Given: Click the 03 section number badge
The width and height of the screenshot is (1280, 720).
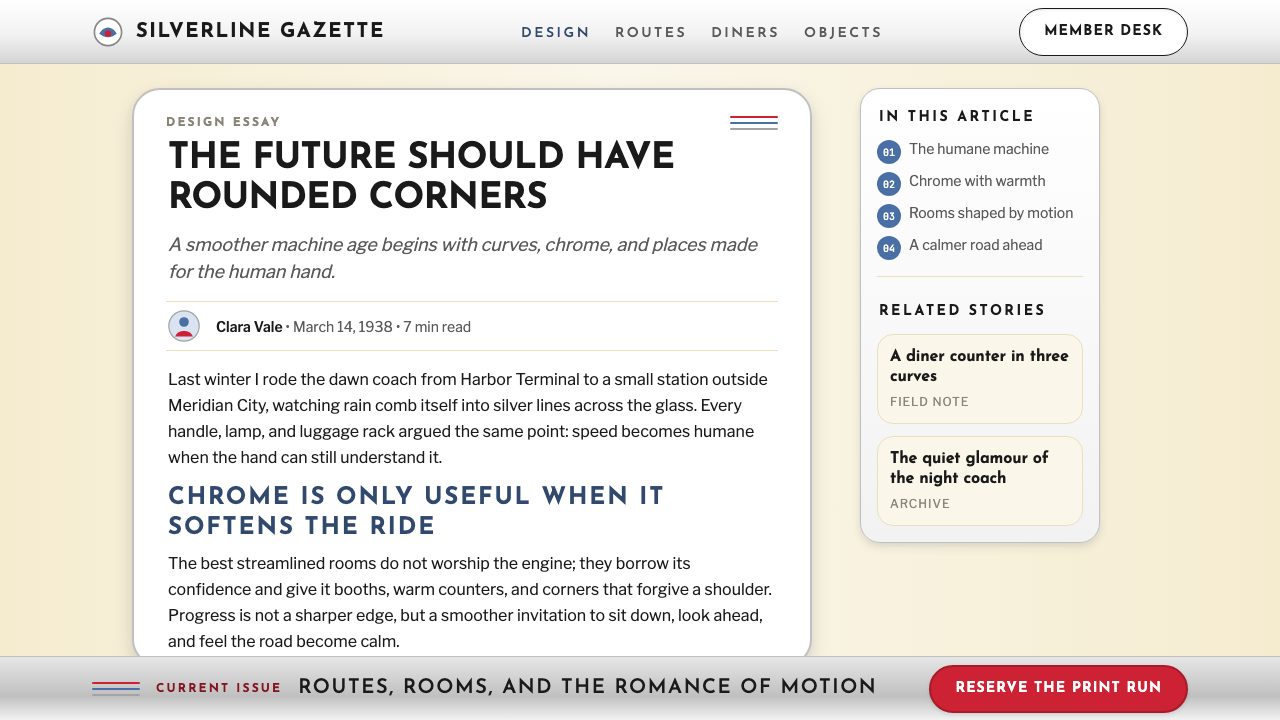Looking at the screenshot, I should (x=889, y=216).
